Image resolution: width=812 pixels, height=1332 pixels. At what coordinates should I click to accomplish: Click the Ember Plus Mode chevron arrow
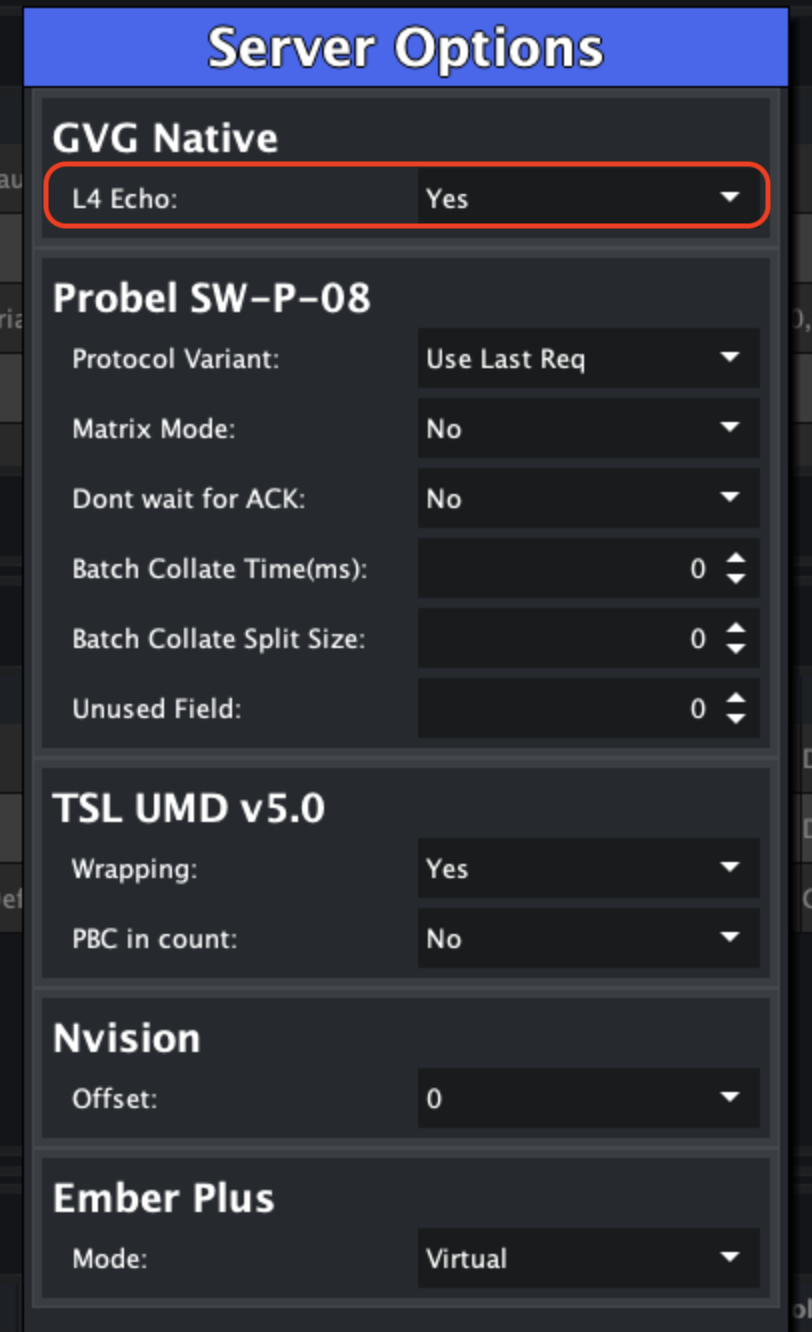point(731,1258)
